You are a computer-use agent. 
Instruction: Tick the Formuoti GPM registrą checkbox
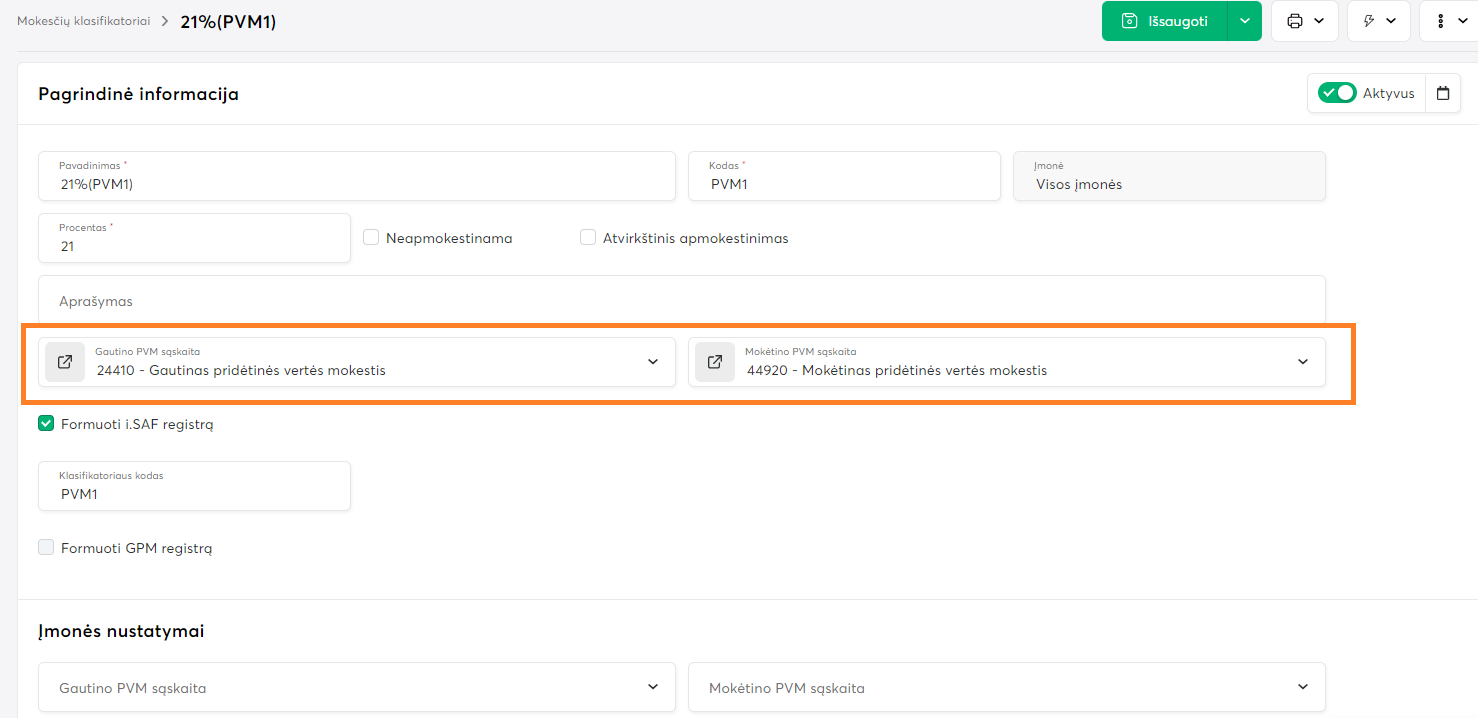point(46,548)
